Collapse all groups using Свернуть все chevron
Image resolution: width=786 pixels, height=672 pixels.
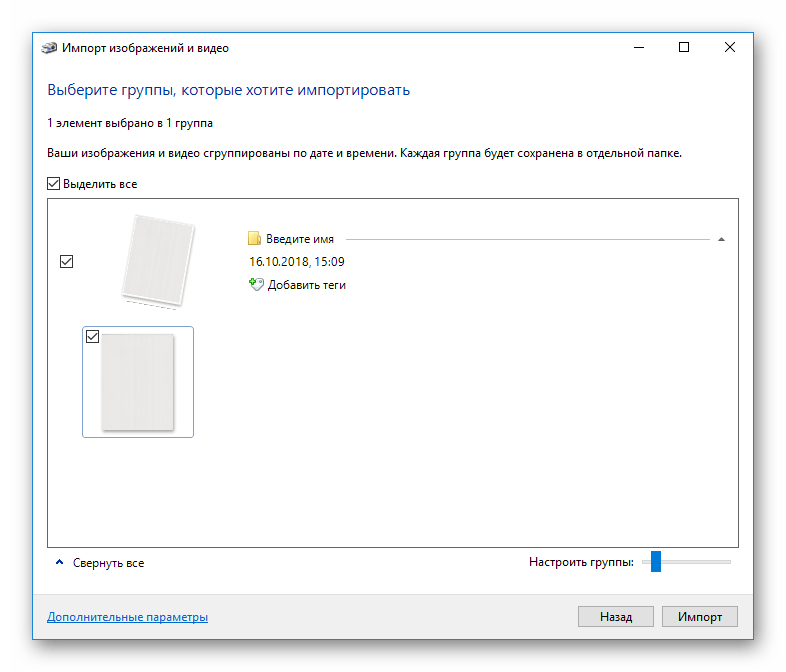click(59, 563)
